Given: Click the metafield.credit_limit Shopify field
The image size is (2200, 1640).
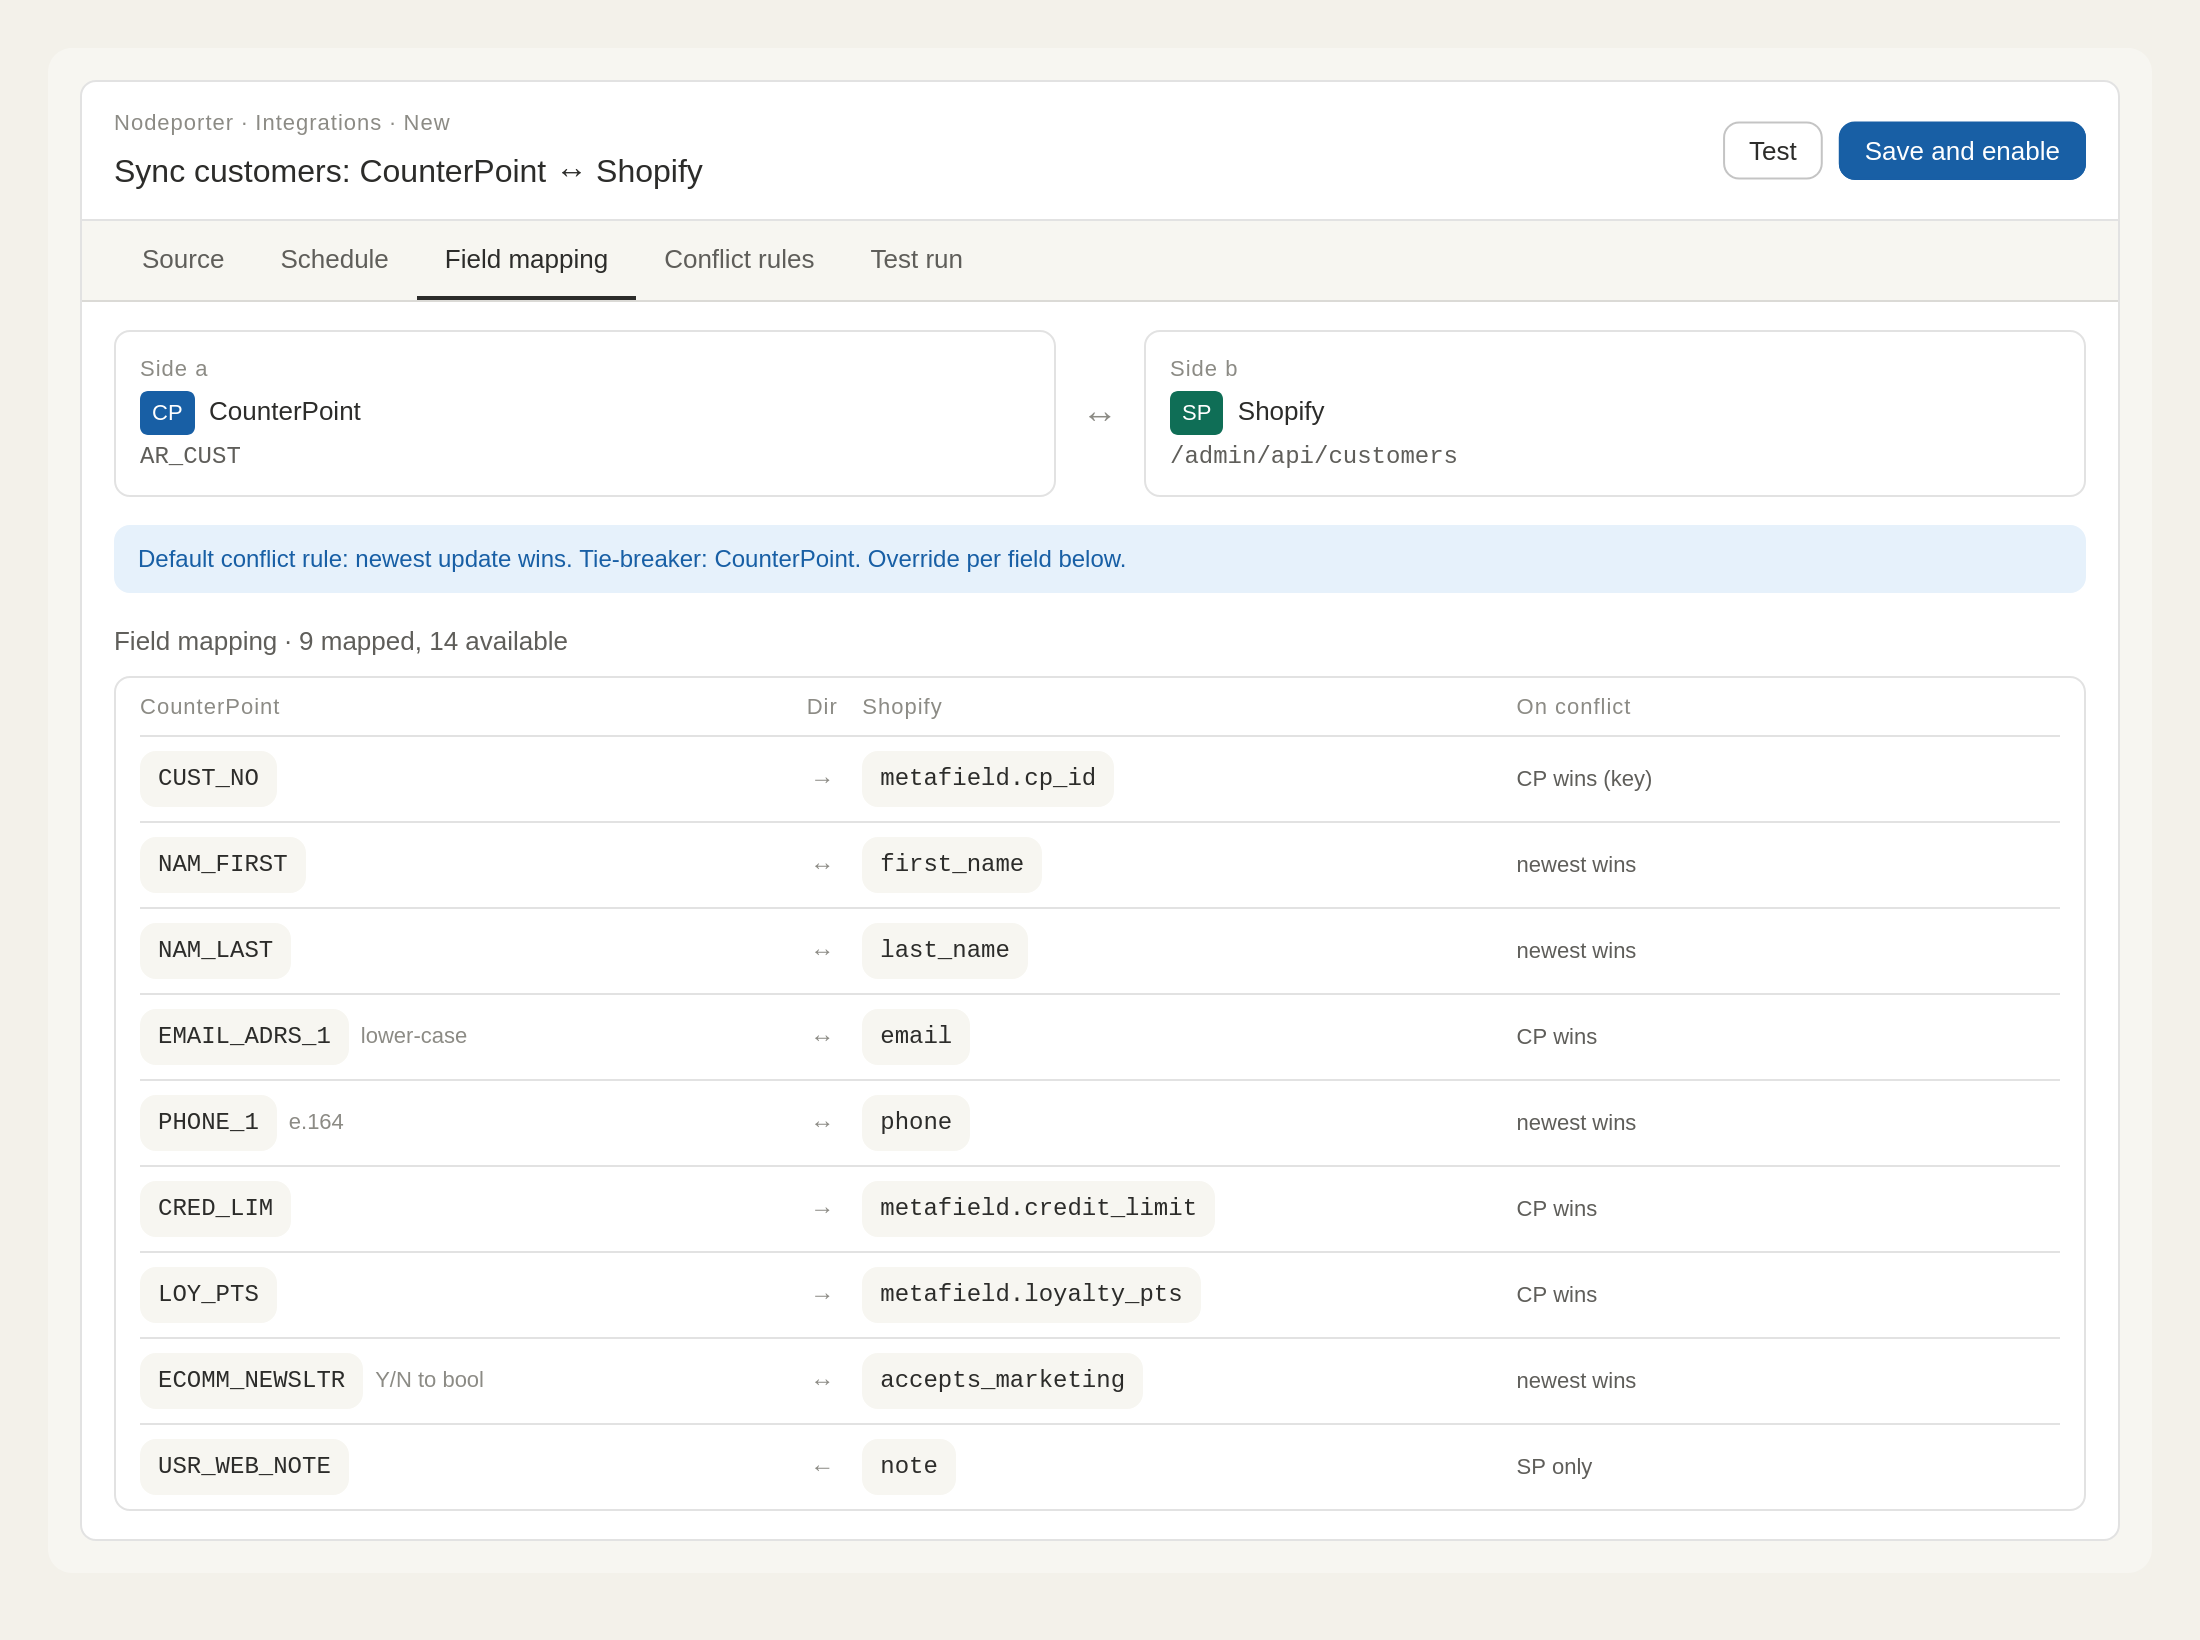Looking at the screenshot, I should click(x=1038, y=1208).
